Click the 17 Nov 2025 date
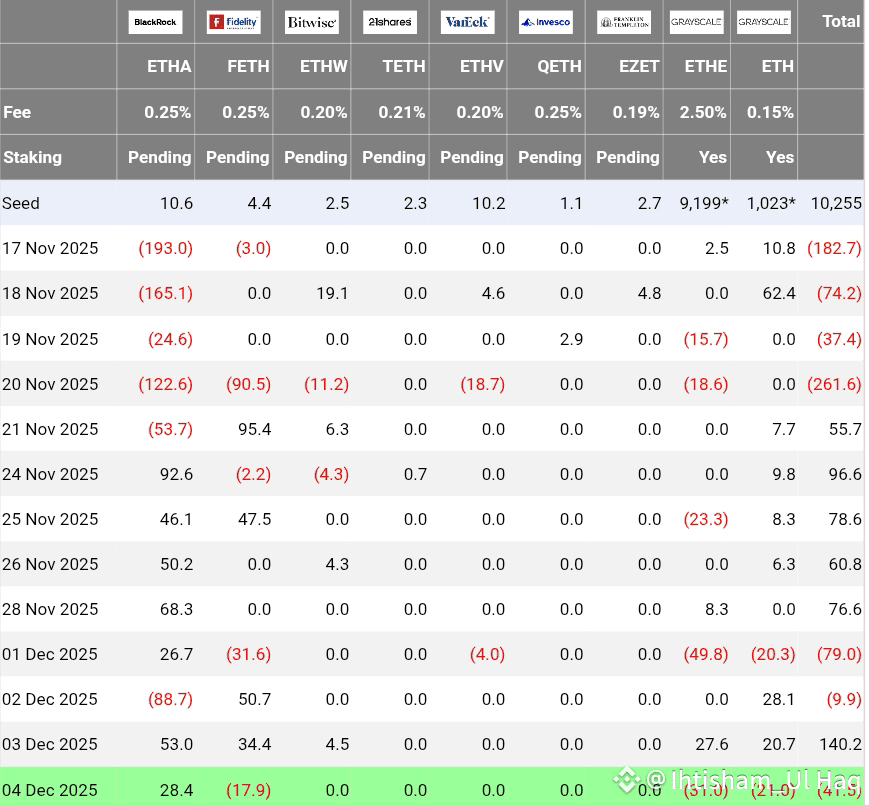Image resolution: width=869 pixels, height=805 pixels. pyautogui.click(x=50, y=248)
